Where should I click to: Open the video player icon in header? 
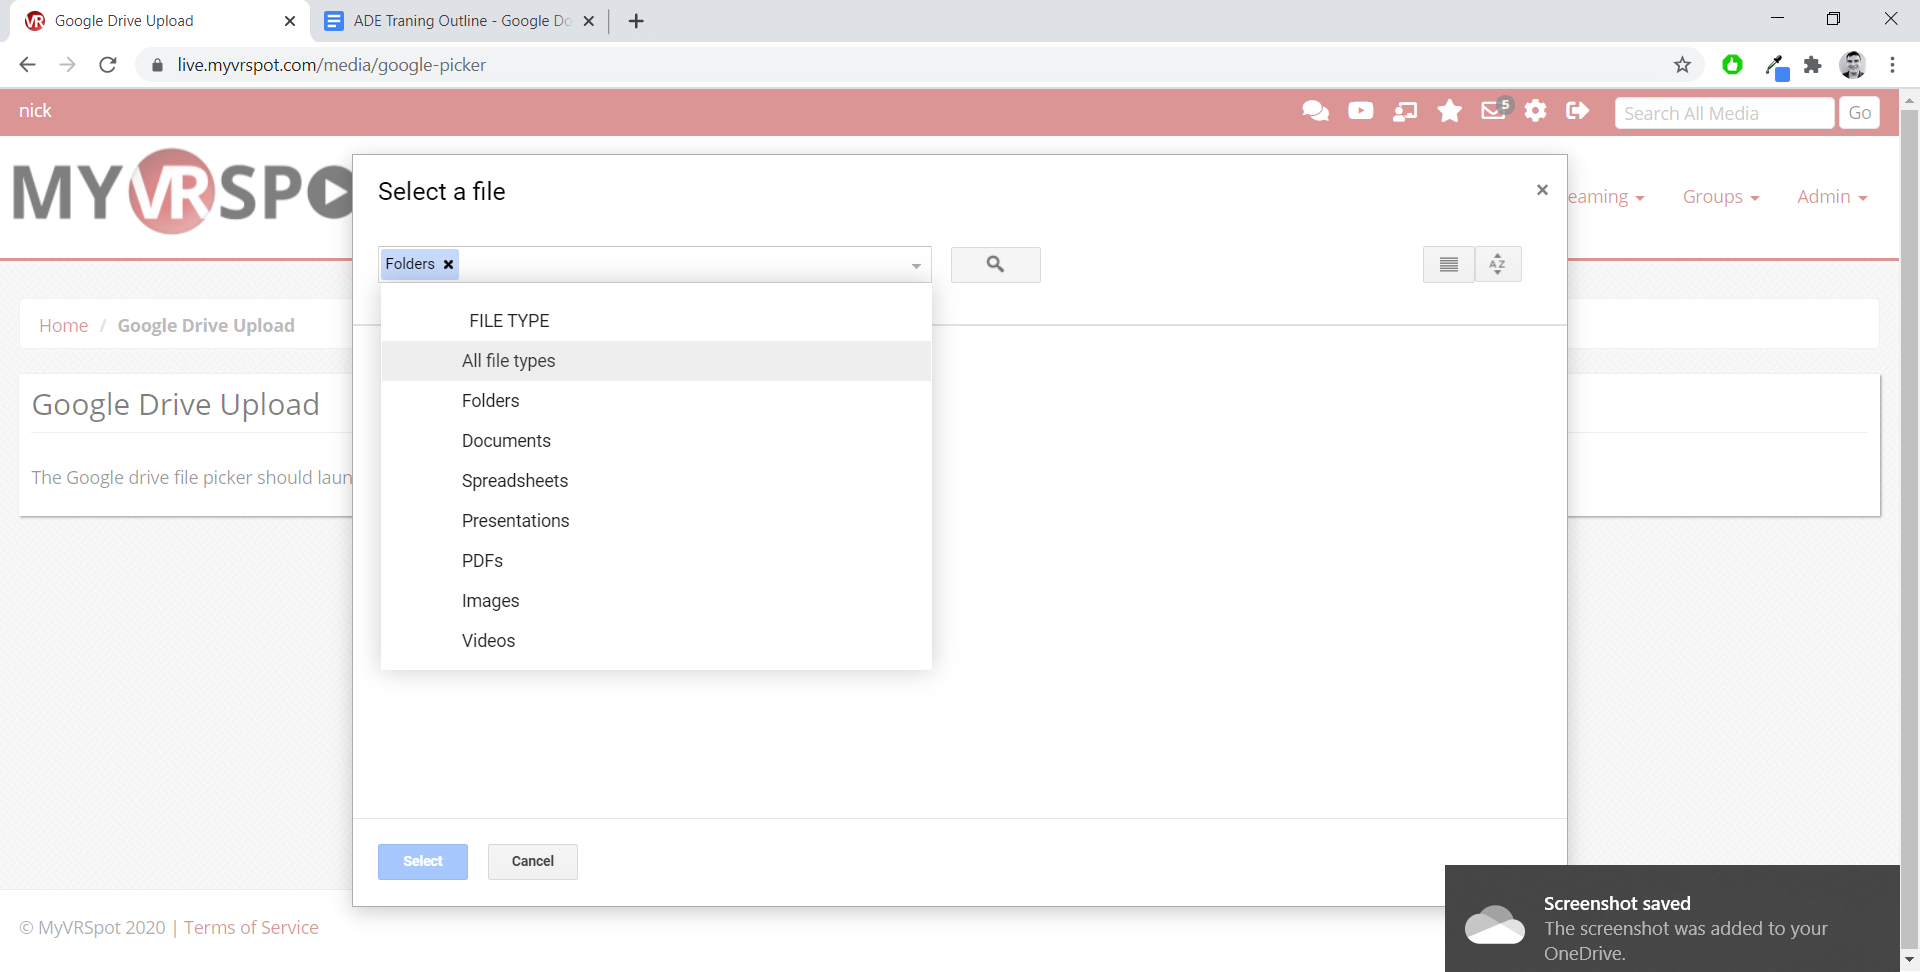coord(1360,111)
